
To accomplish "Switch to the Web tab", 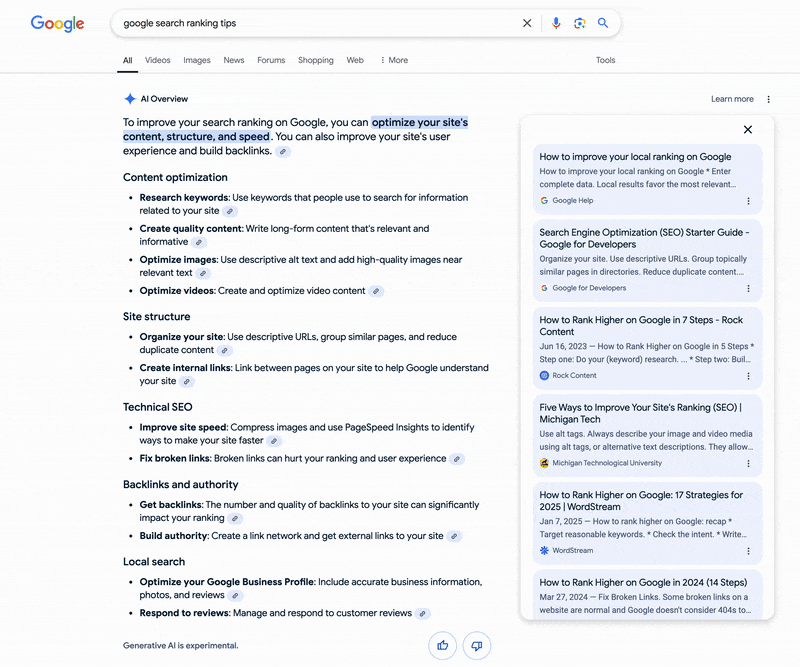I will click(355, 60).
